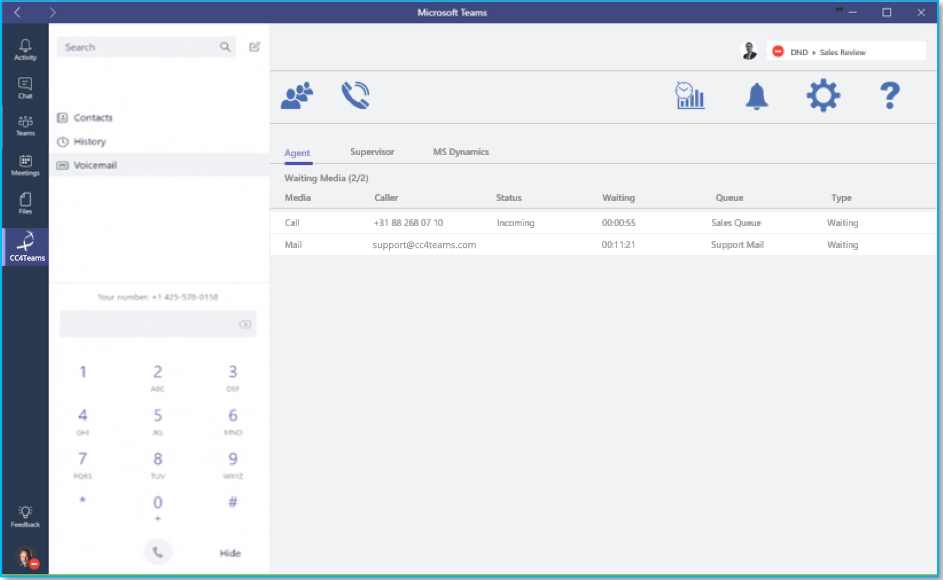943x580 pixels.
Task: Select the CC4Teams app in sidebar
Action: [x=26, y=246]
